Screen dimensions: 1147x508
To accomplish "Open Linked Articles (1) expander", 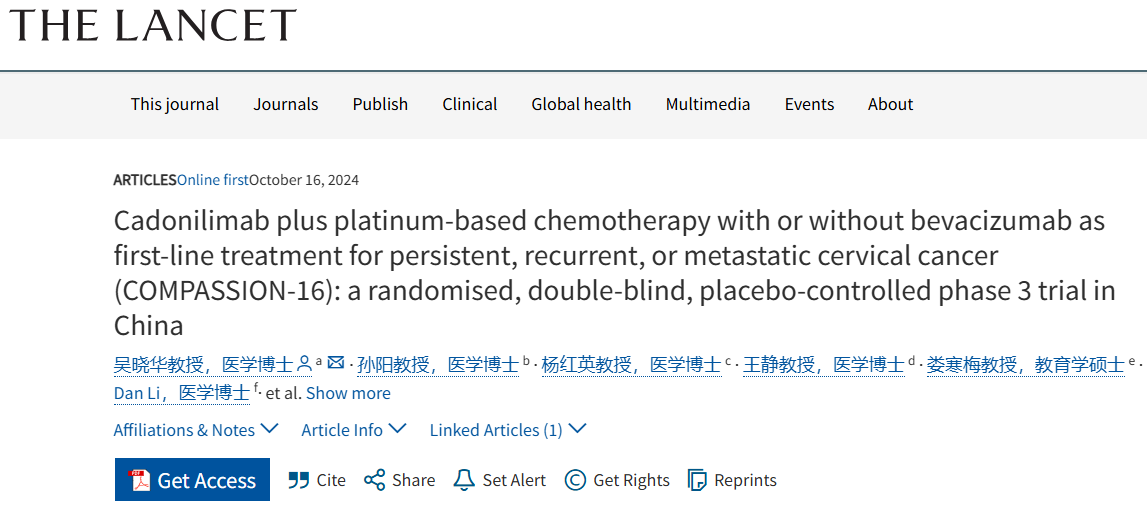I will click(508, 430).
